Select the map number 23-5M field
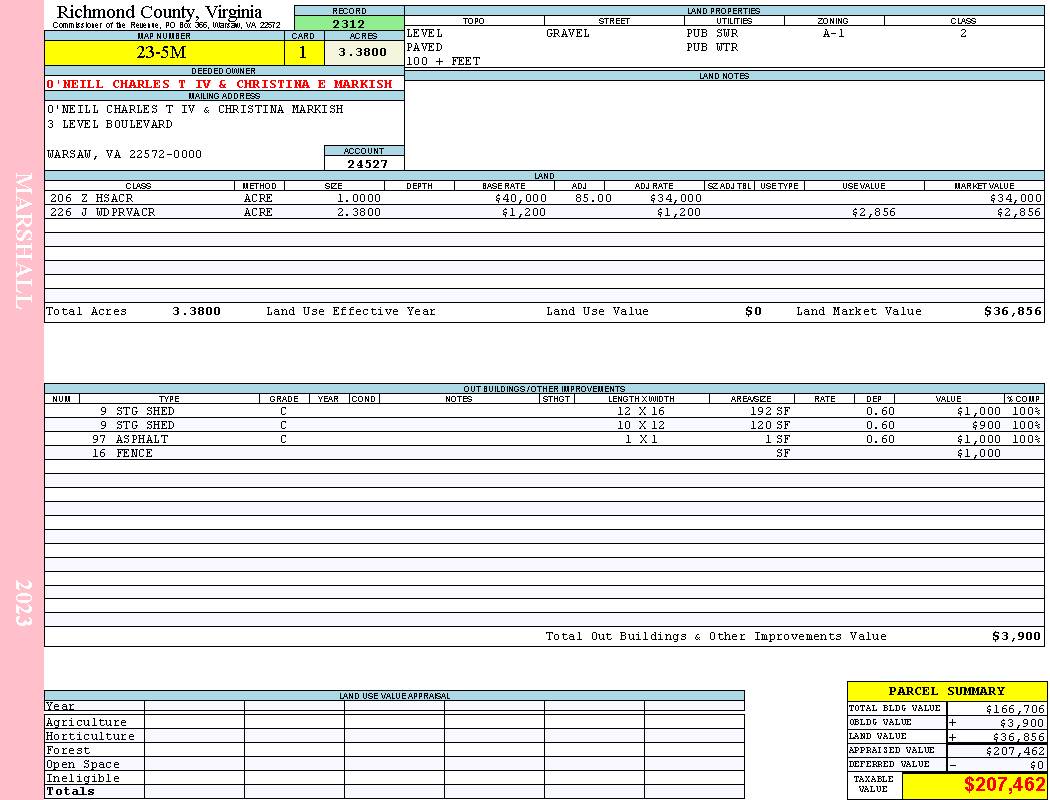This screenshot has width=1050, height=800. pos(164,52)
